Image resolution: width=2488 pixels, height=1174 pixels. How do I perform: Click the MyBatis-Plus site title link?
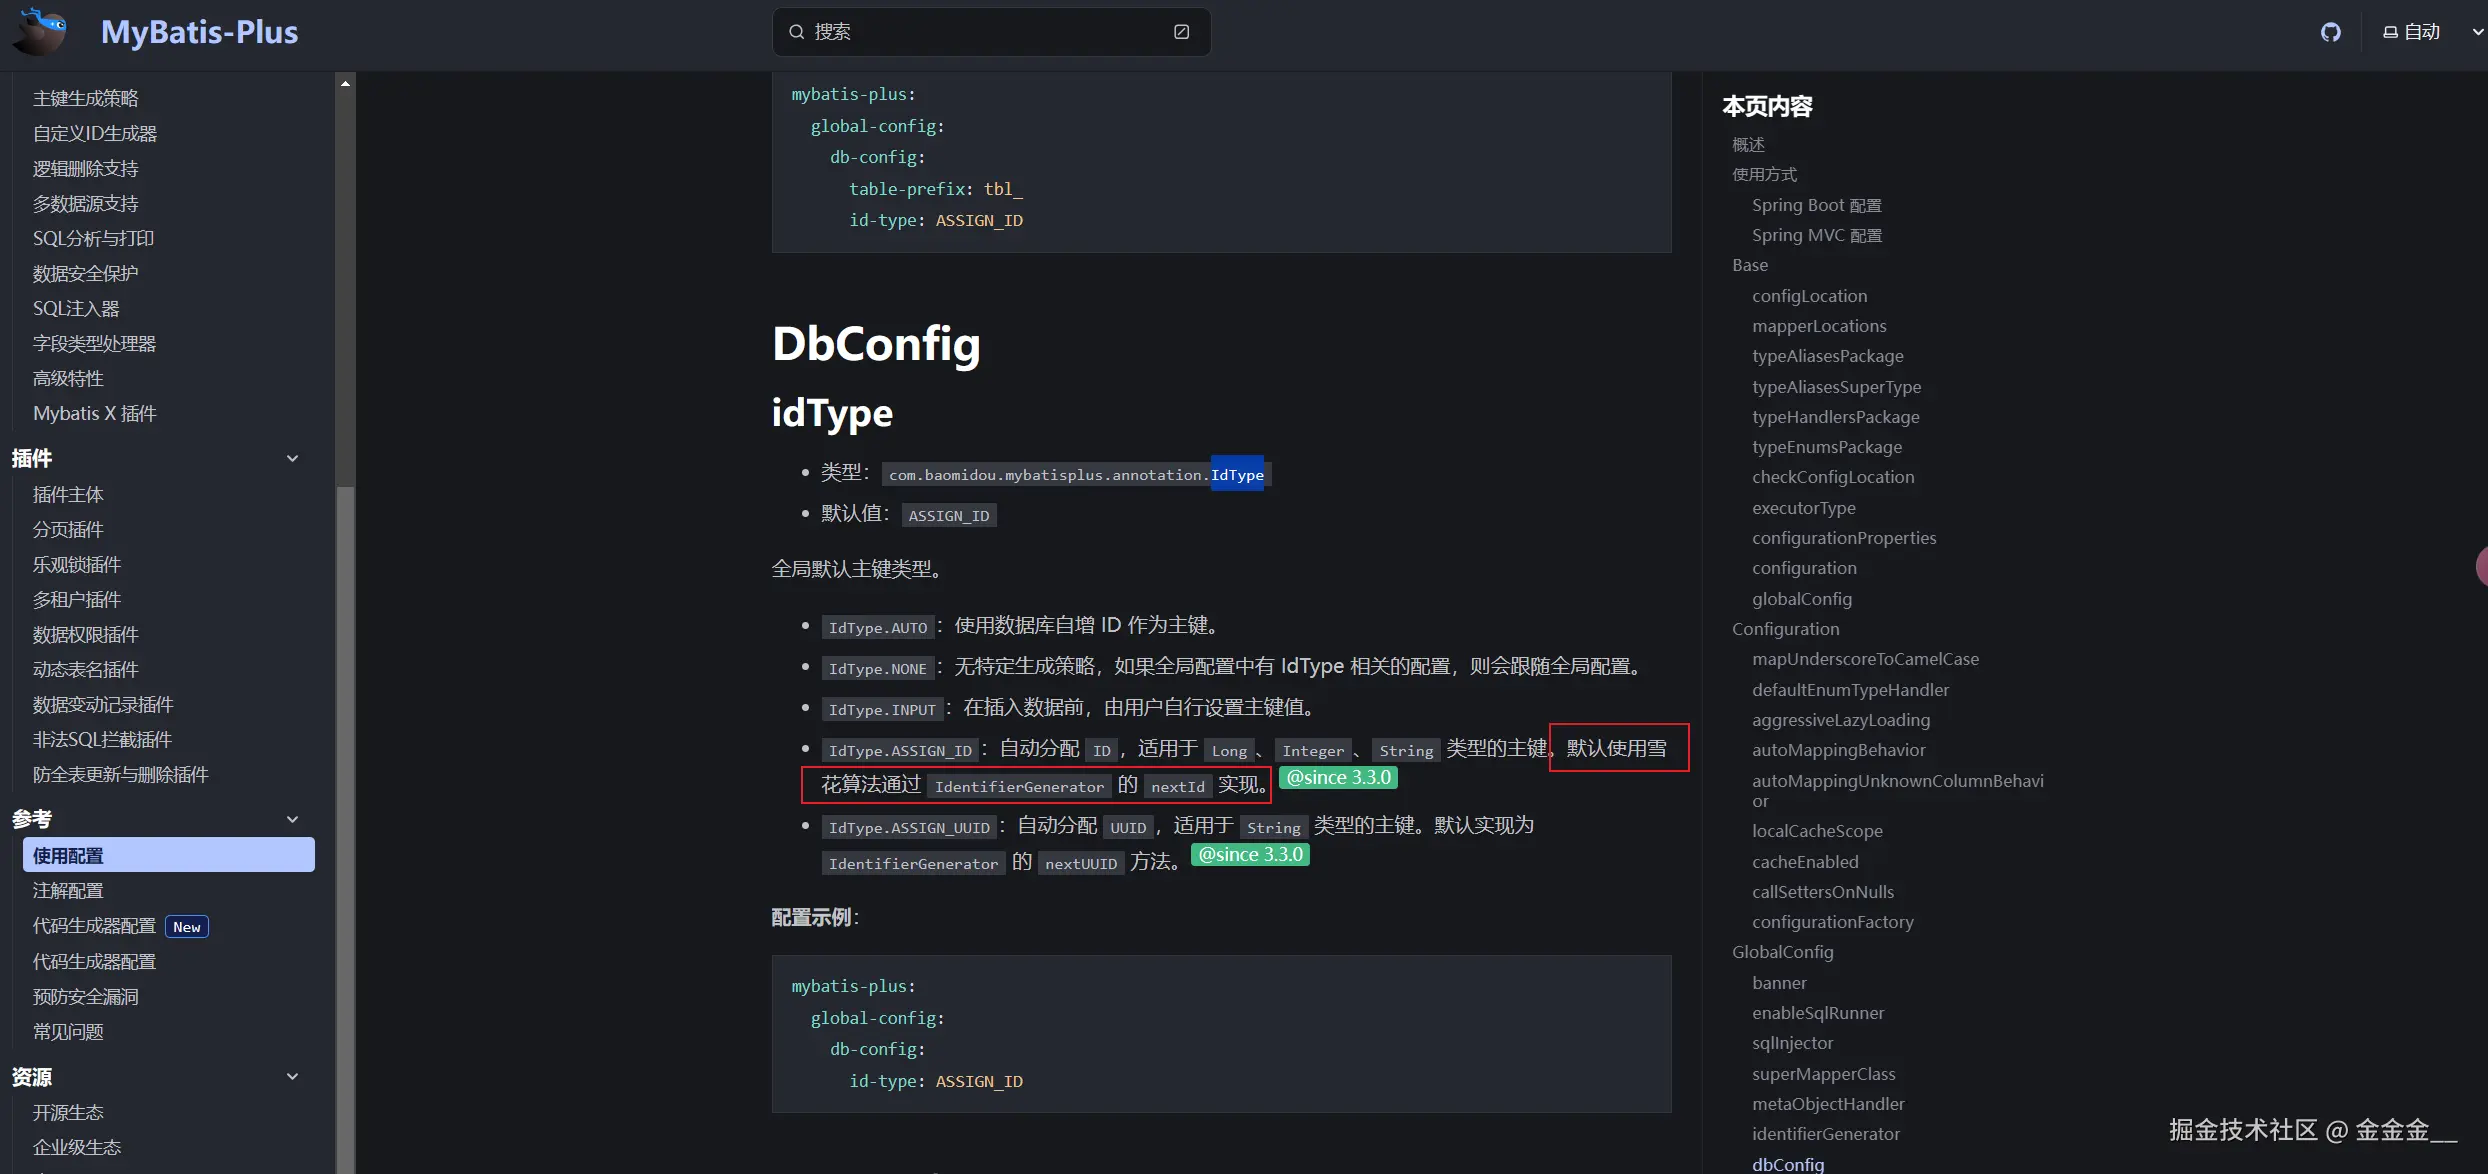click(x=199, y=32)
